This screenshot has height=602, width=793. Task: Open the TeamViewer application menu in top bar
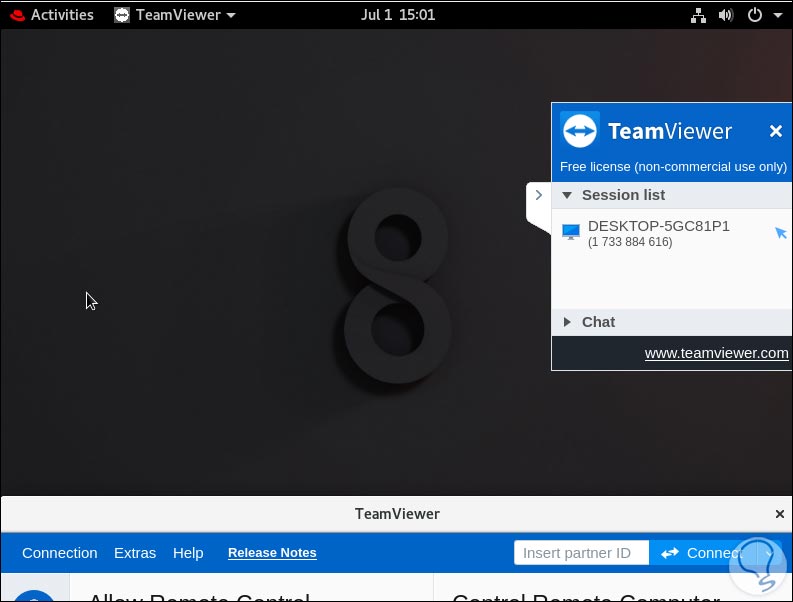[175, 15]
